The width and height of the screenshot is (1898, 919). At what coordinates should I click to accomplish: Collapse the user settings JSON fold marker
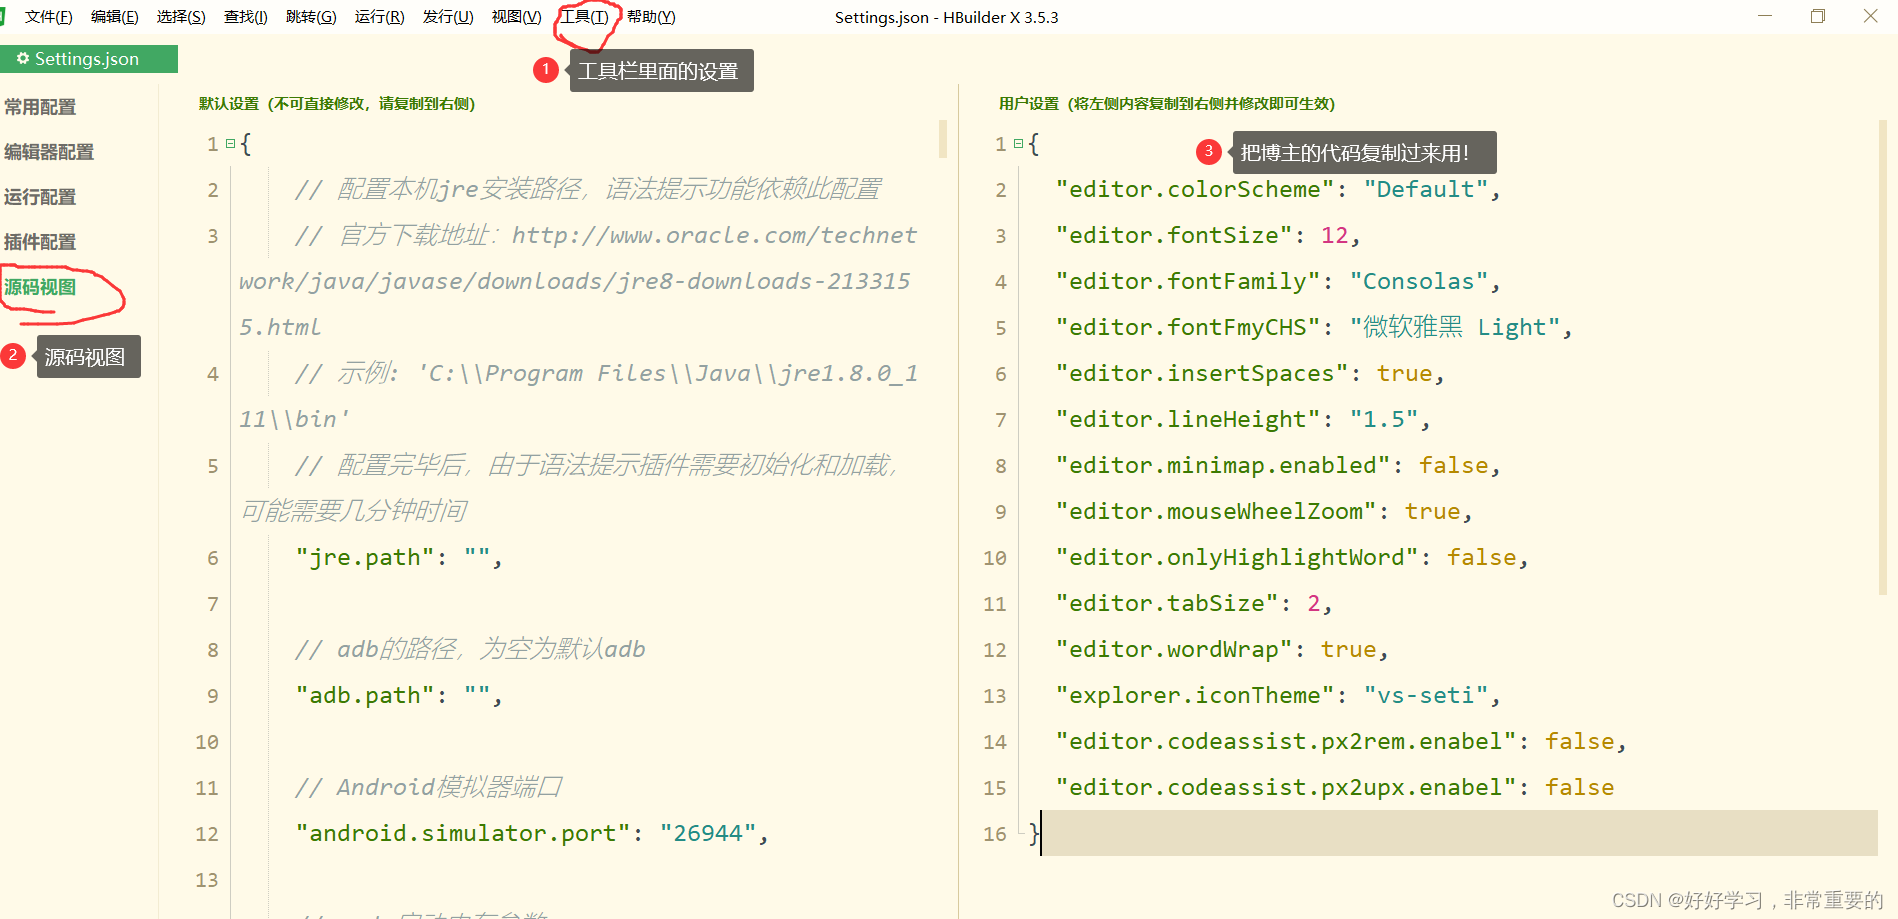coord(1018,144)
